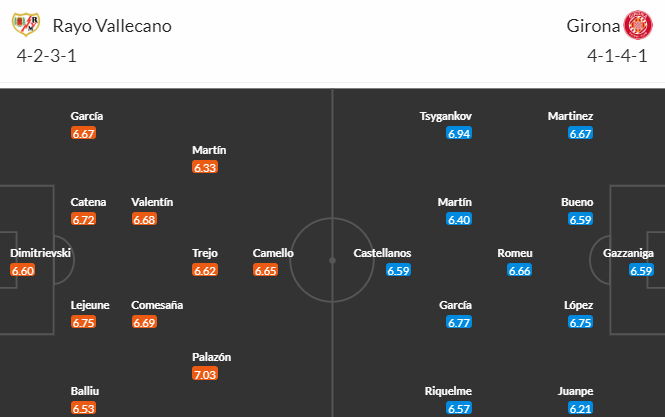Click Gazzaniga's 6.59 rating badge
This screenshot has width=665, height=417.
[x=641, y=270]
